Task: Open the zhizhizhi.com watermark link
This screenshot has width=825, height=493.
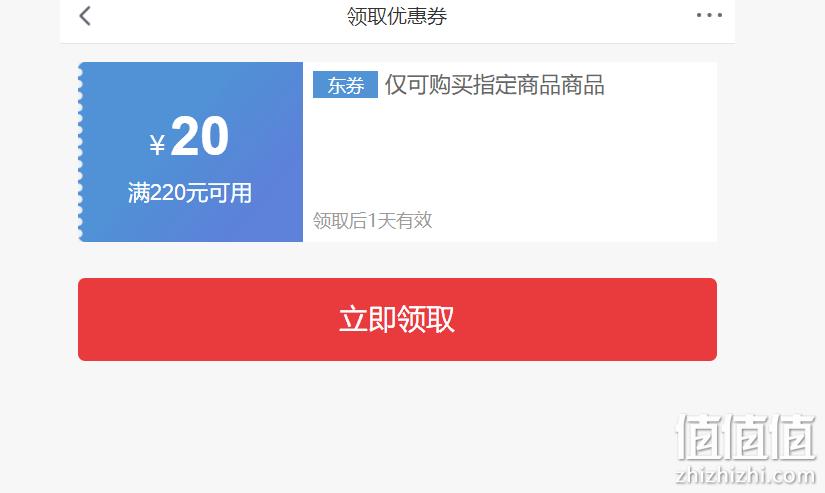Action: point(746,476)
